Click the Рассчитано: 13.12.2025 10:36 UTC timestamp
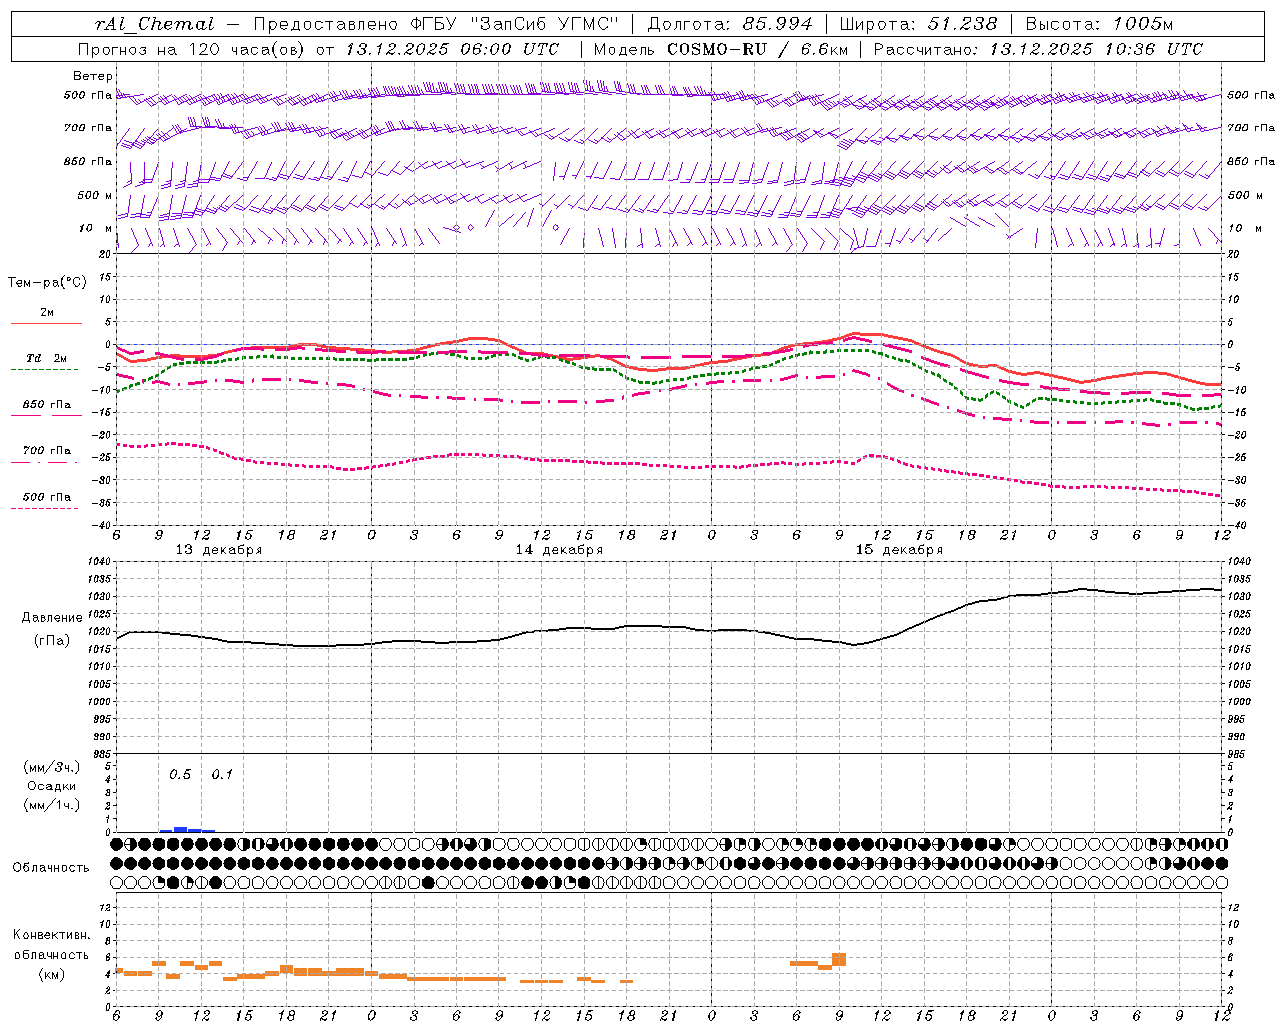This screenshot has height=1024, width=1280. tap(1038, 49)
